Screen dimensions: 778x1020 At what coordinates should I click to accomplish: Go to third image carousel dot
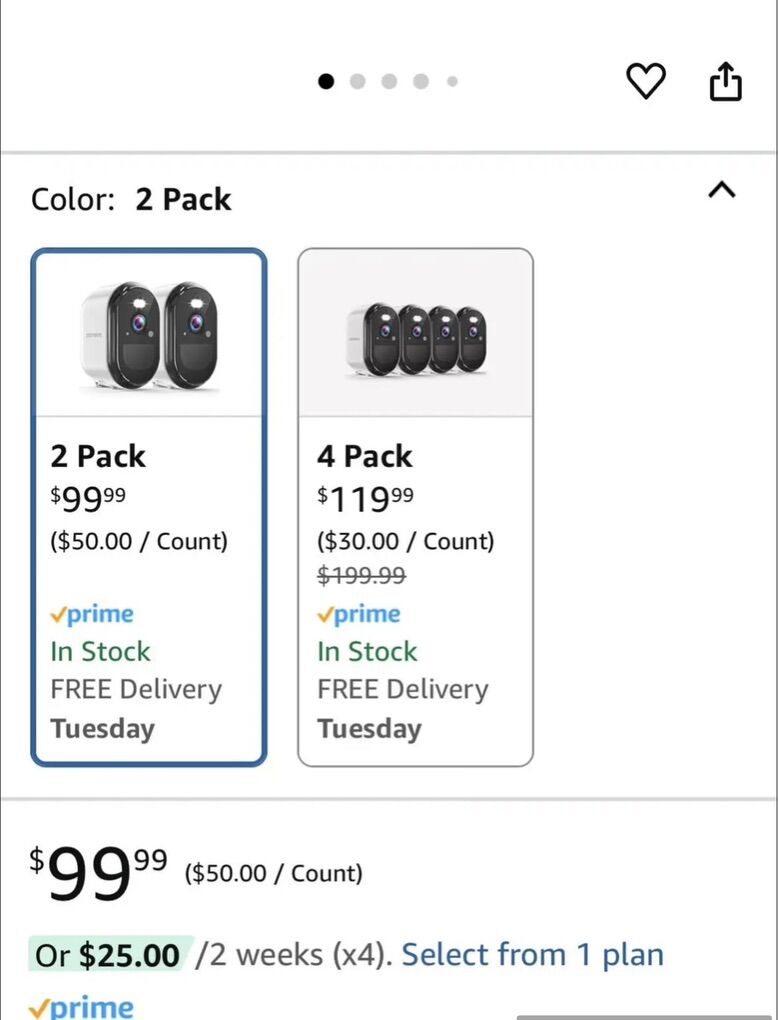pyautogui.click(x=389, y=82)
